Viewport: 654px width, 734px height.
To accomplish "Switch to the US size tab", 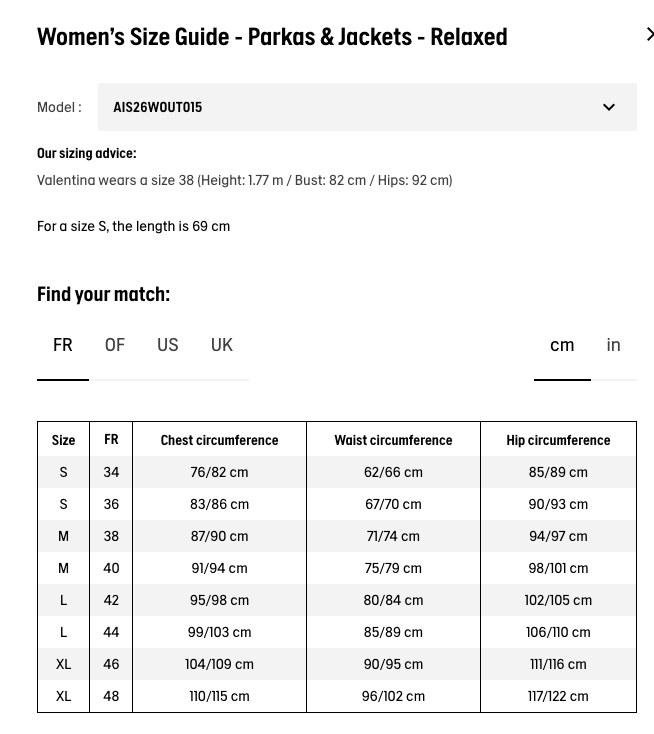I will point(168,345).
